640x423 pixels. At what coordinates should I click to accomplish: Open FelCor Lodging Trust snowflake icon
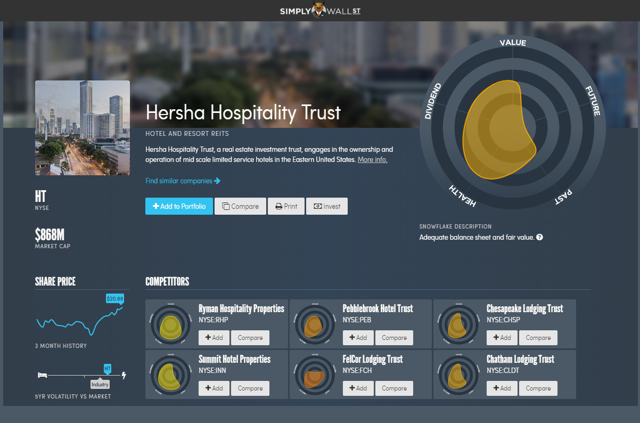315,375
